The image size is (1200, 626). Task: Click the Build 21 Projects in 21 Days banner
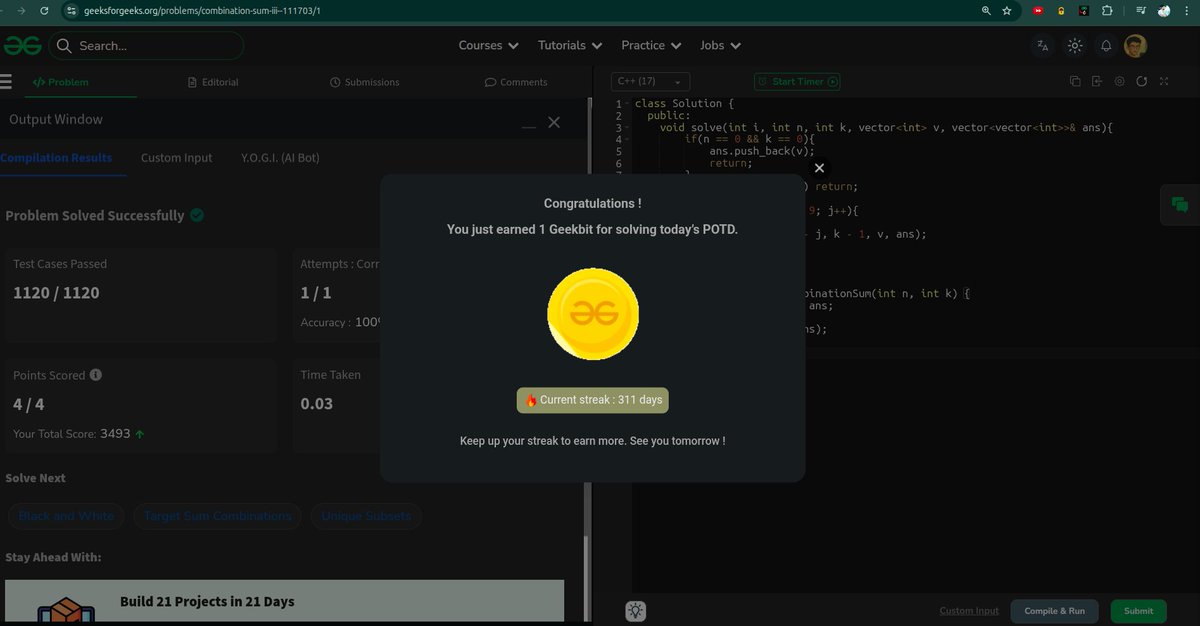tap(284, 601)
